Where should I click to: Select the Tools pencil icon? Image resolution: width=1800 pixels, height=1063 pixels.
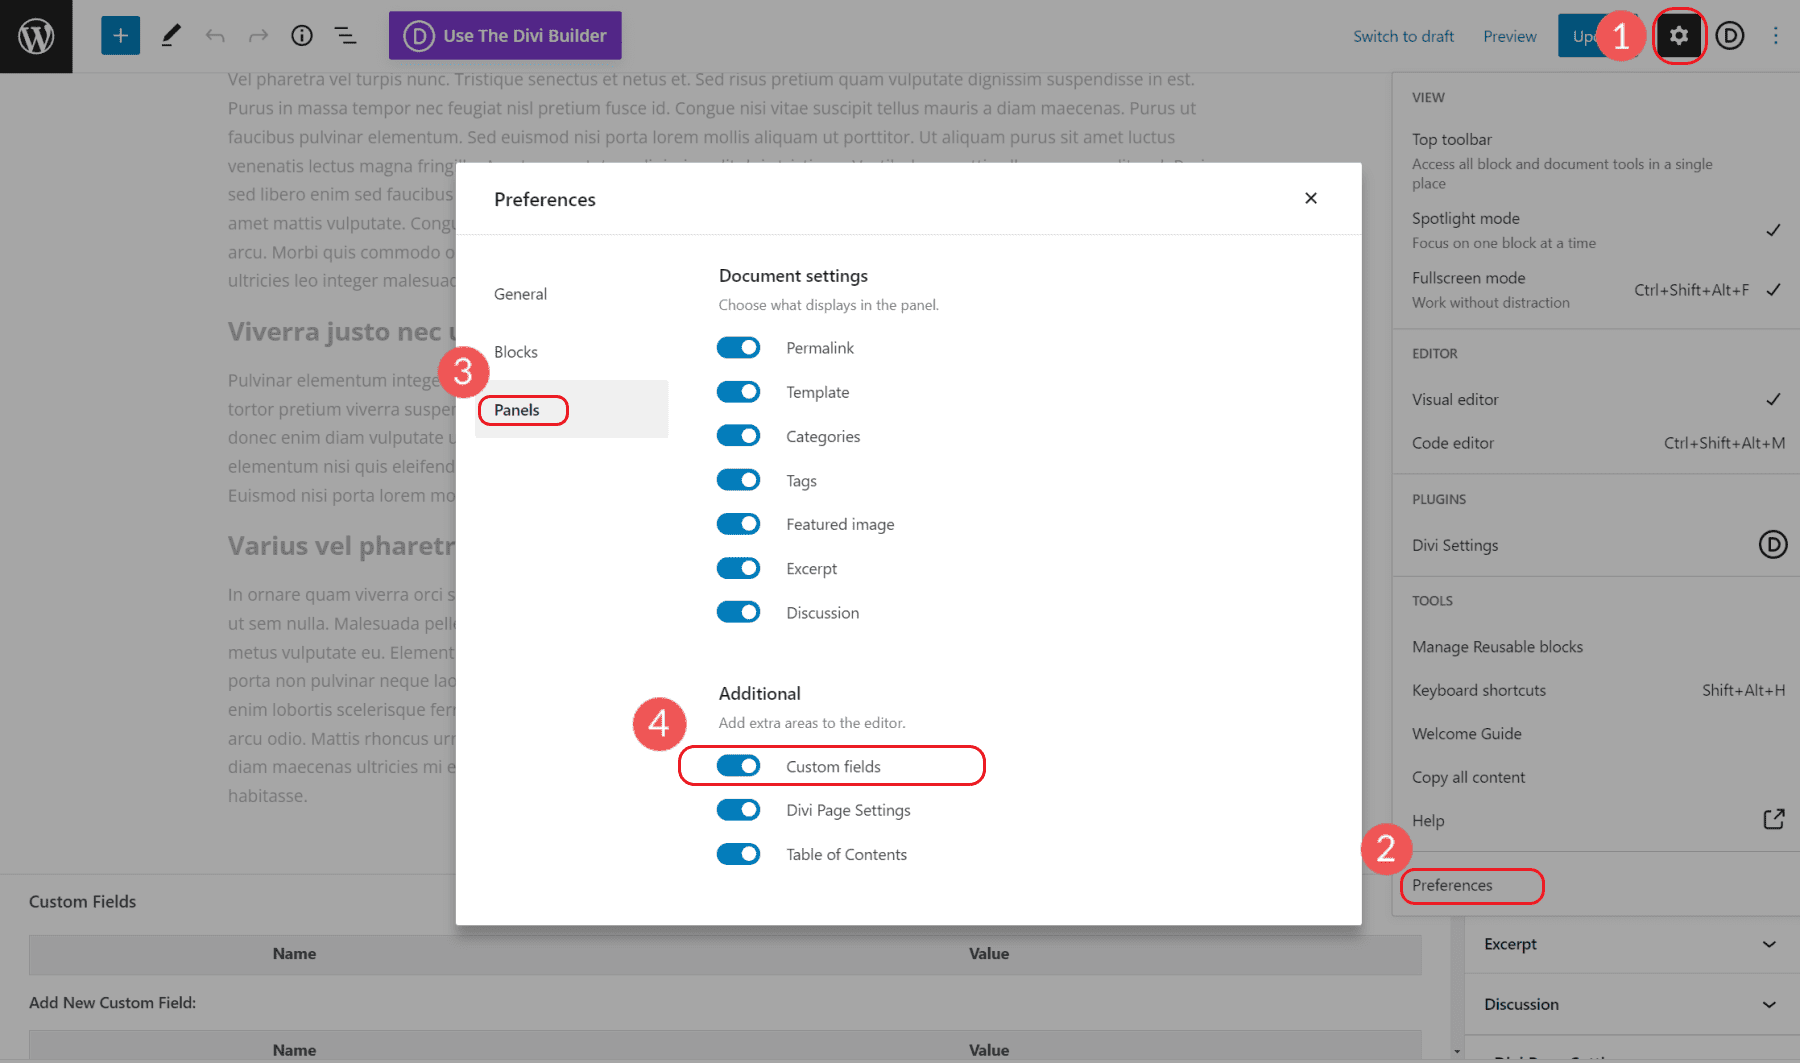point(170,35)
